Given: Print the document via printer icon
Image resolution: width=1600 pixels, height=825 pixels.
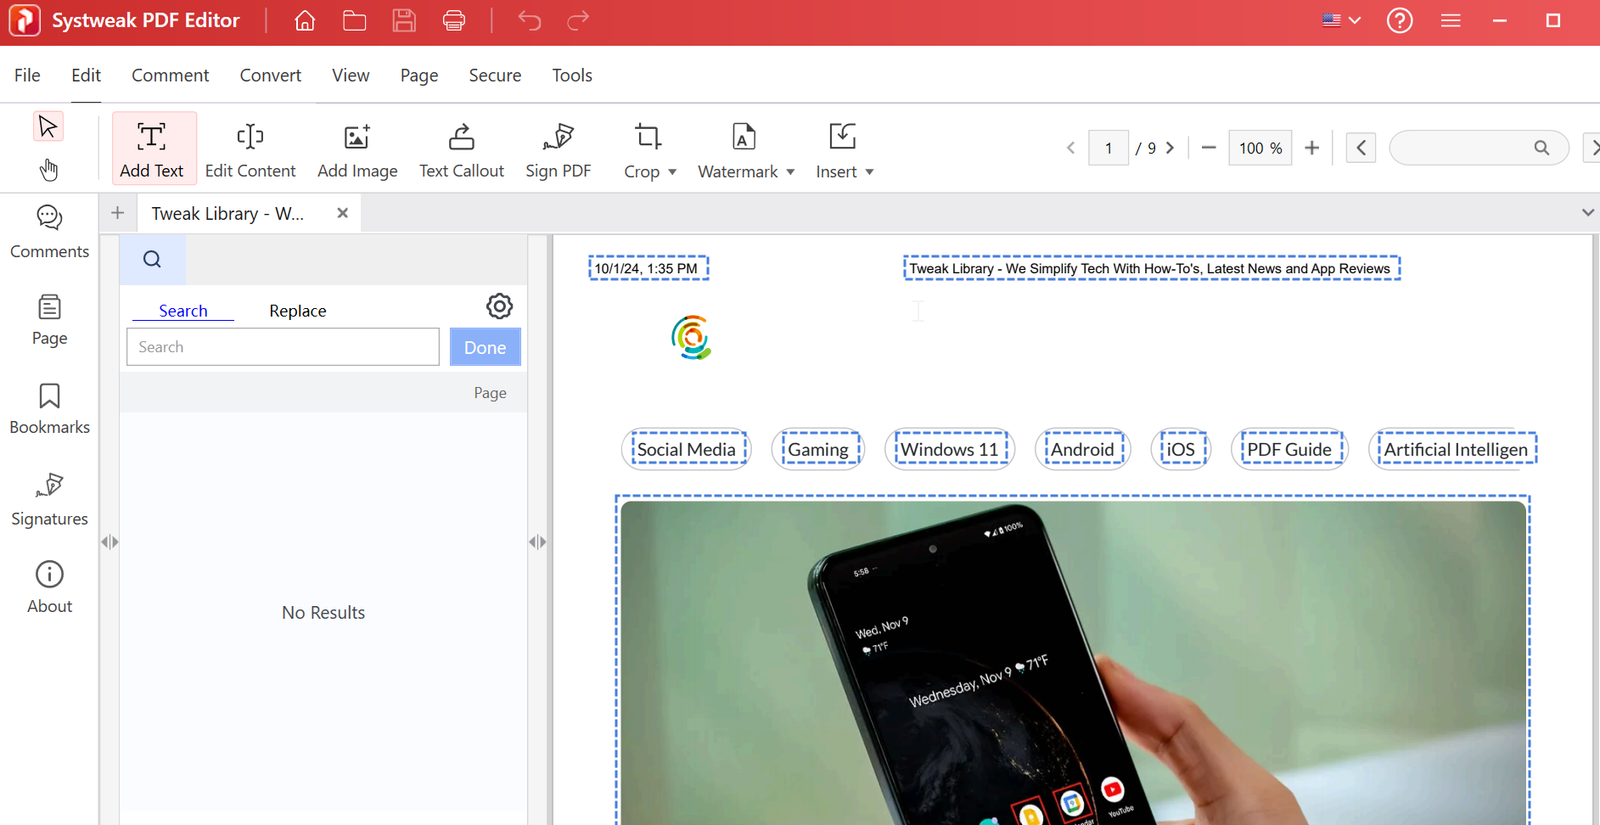Looking at the screenshot, I should 454,20.
